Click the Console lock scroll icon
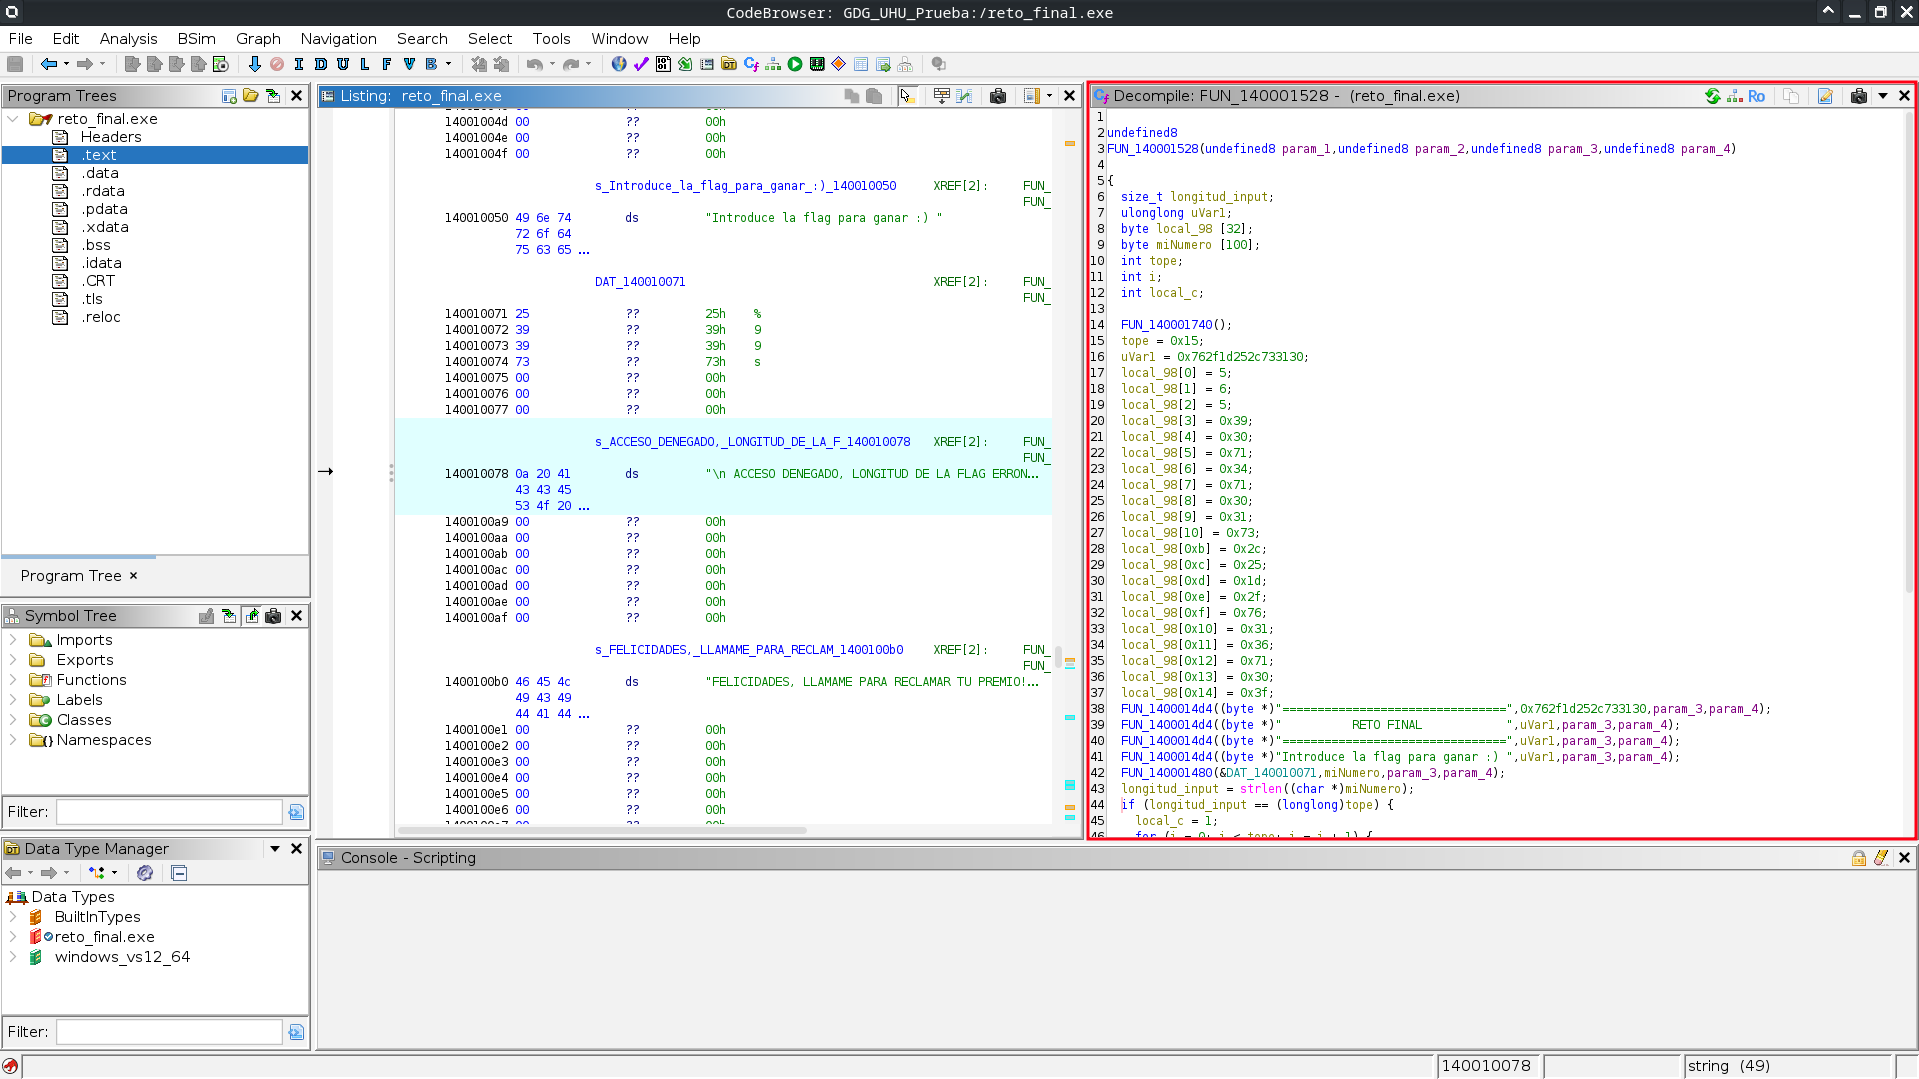The width and height of the screenshot is (1919, 1079). [x=1858, y=858]
